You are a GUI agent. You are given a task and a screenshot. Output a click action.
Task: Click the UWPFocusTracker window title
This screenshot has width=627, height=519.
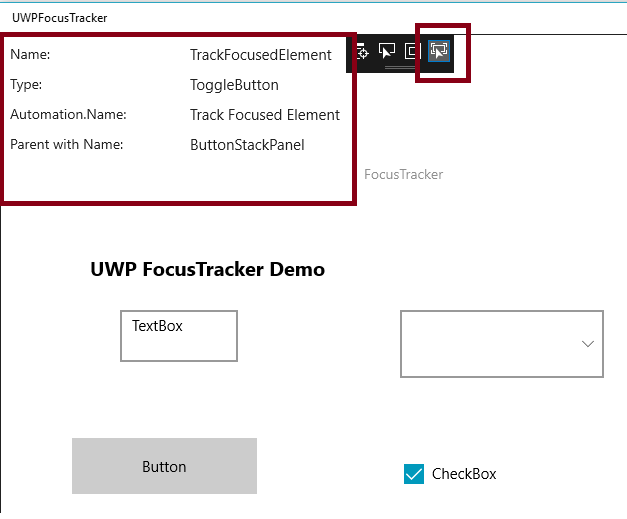coord(59,17)
